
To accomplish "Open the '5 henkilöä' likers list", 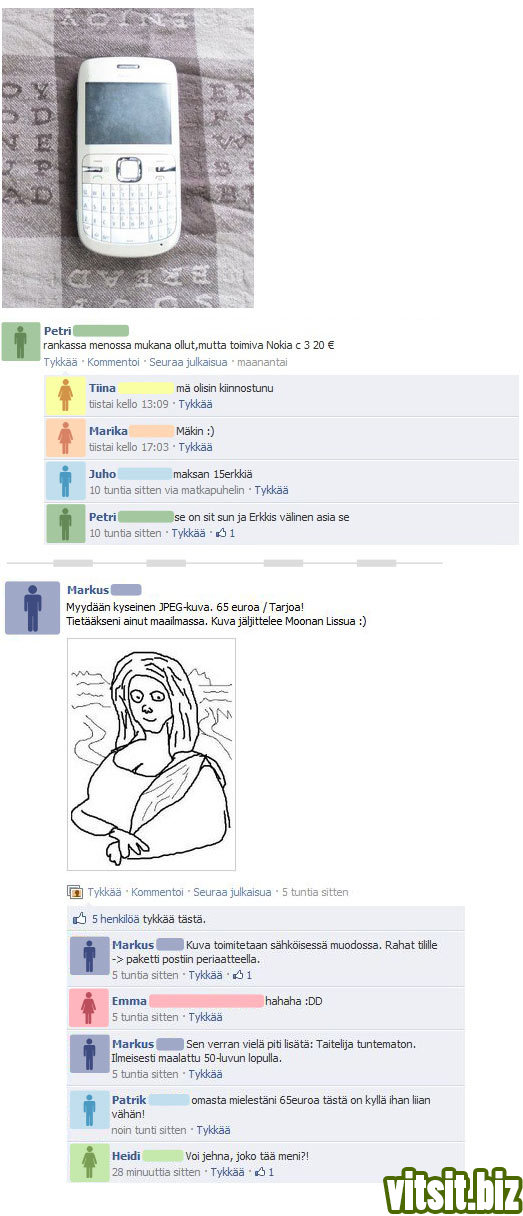I will tap(114, 918).
